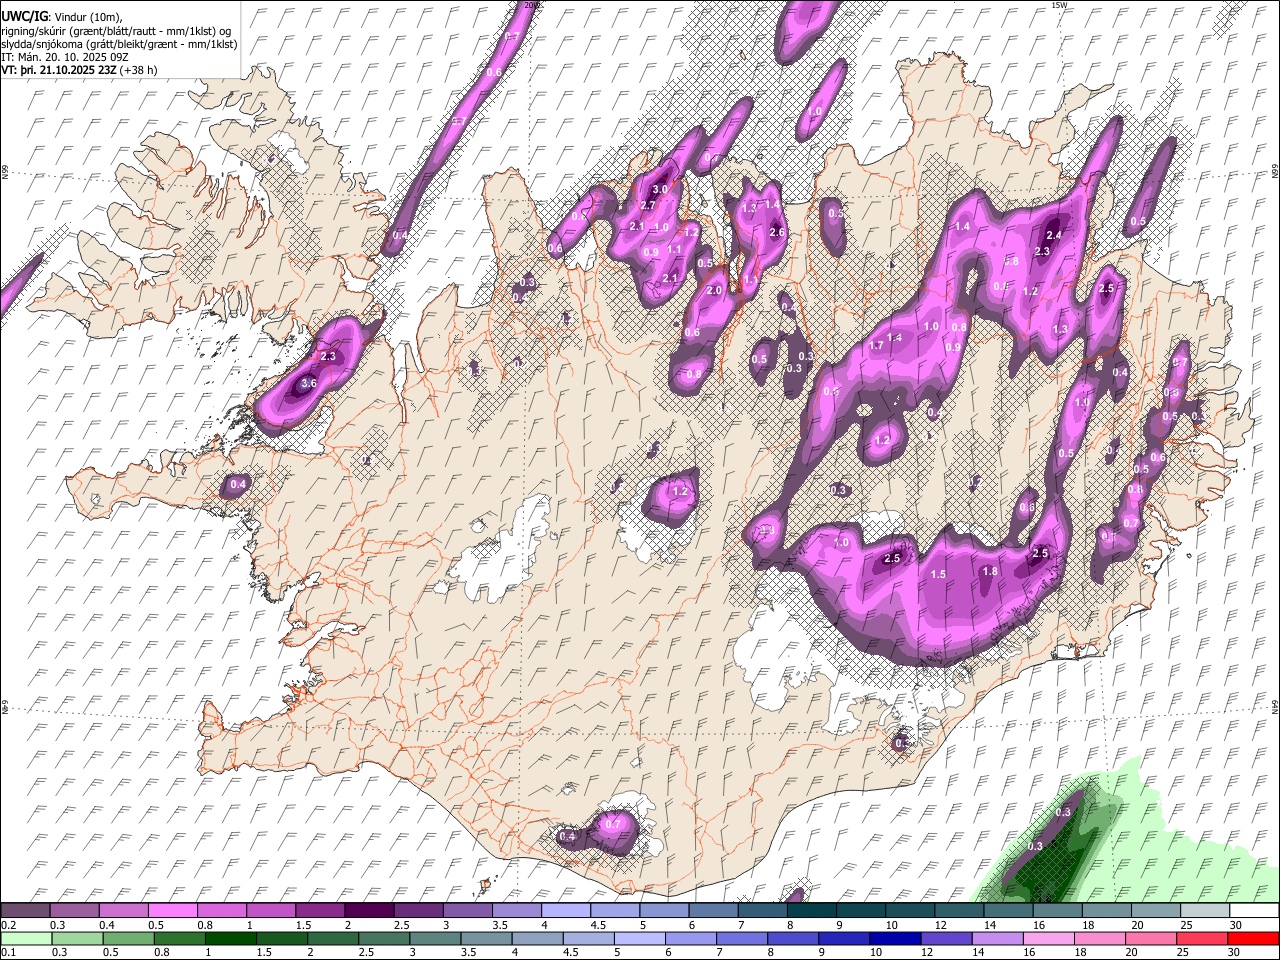1280x960 pixels.
Task: Click the 3.6 precipitation value on the map
Action: click(308, 383)
